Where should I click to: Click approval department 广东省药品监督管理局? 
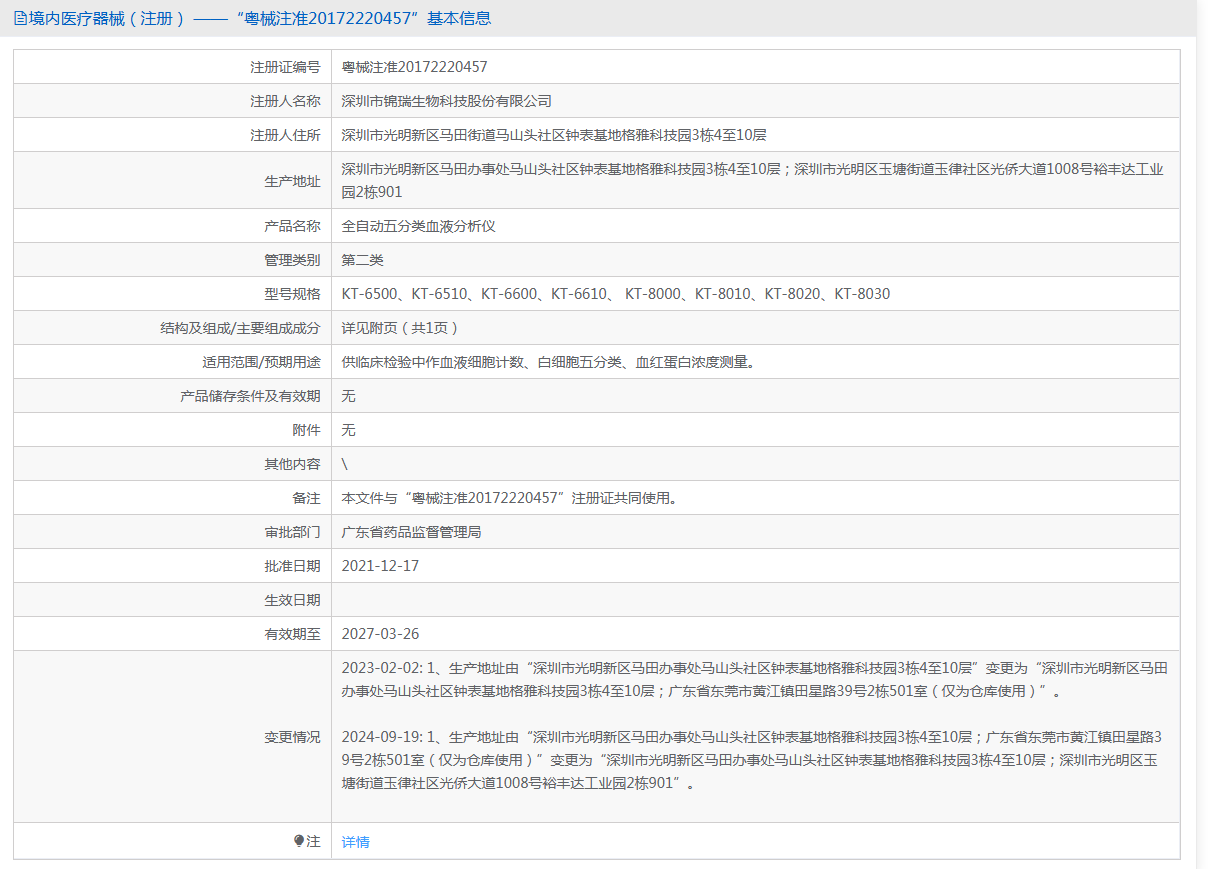coord(412,532)
